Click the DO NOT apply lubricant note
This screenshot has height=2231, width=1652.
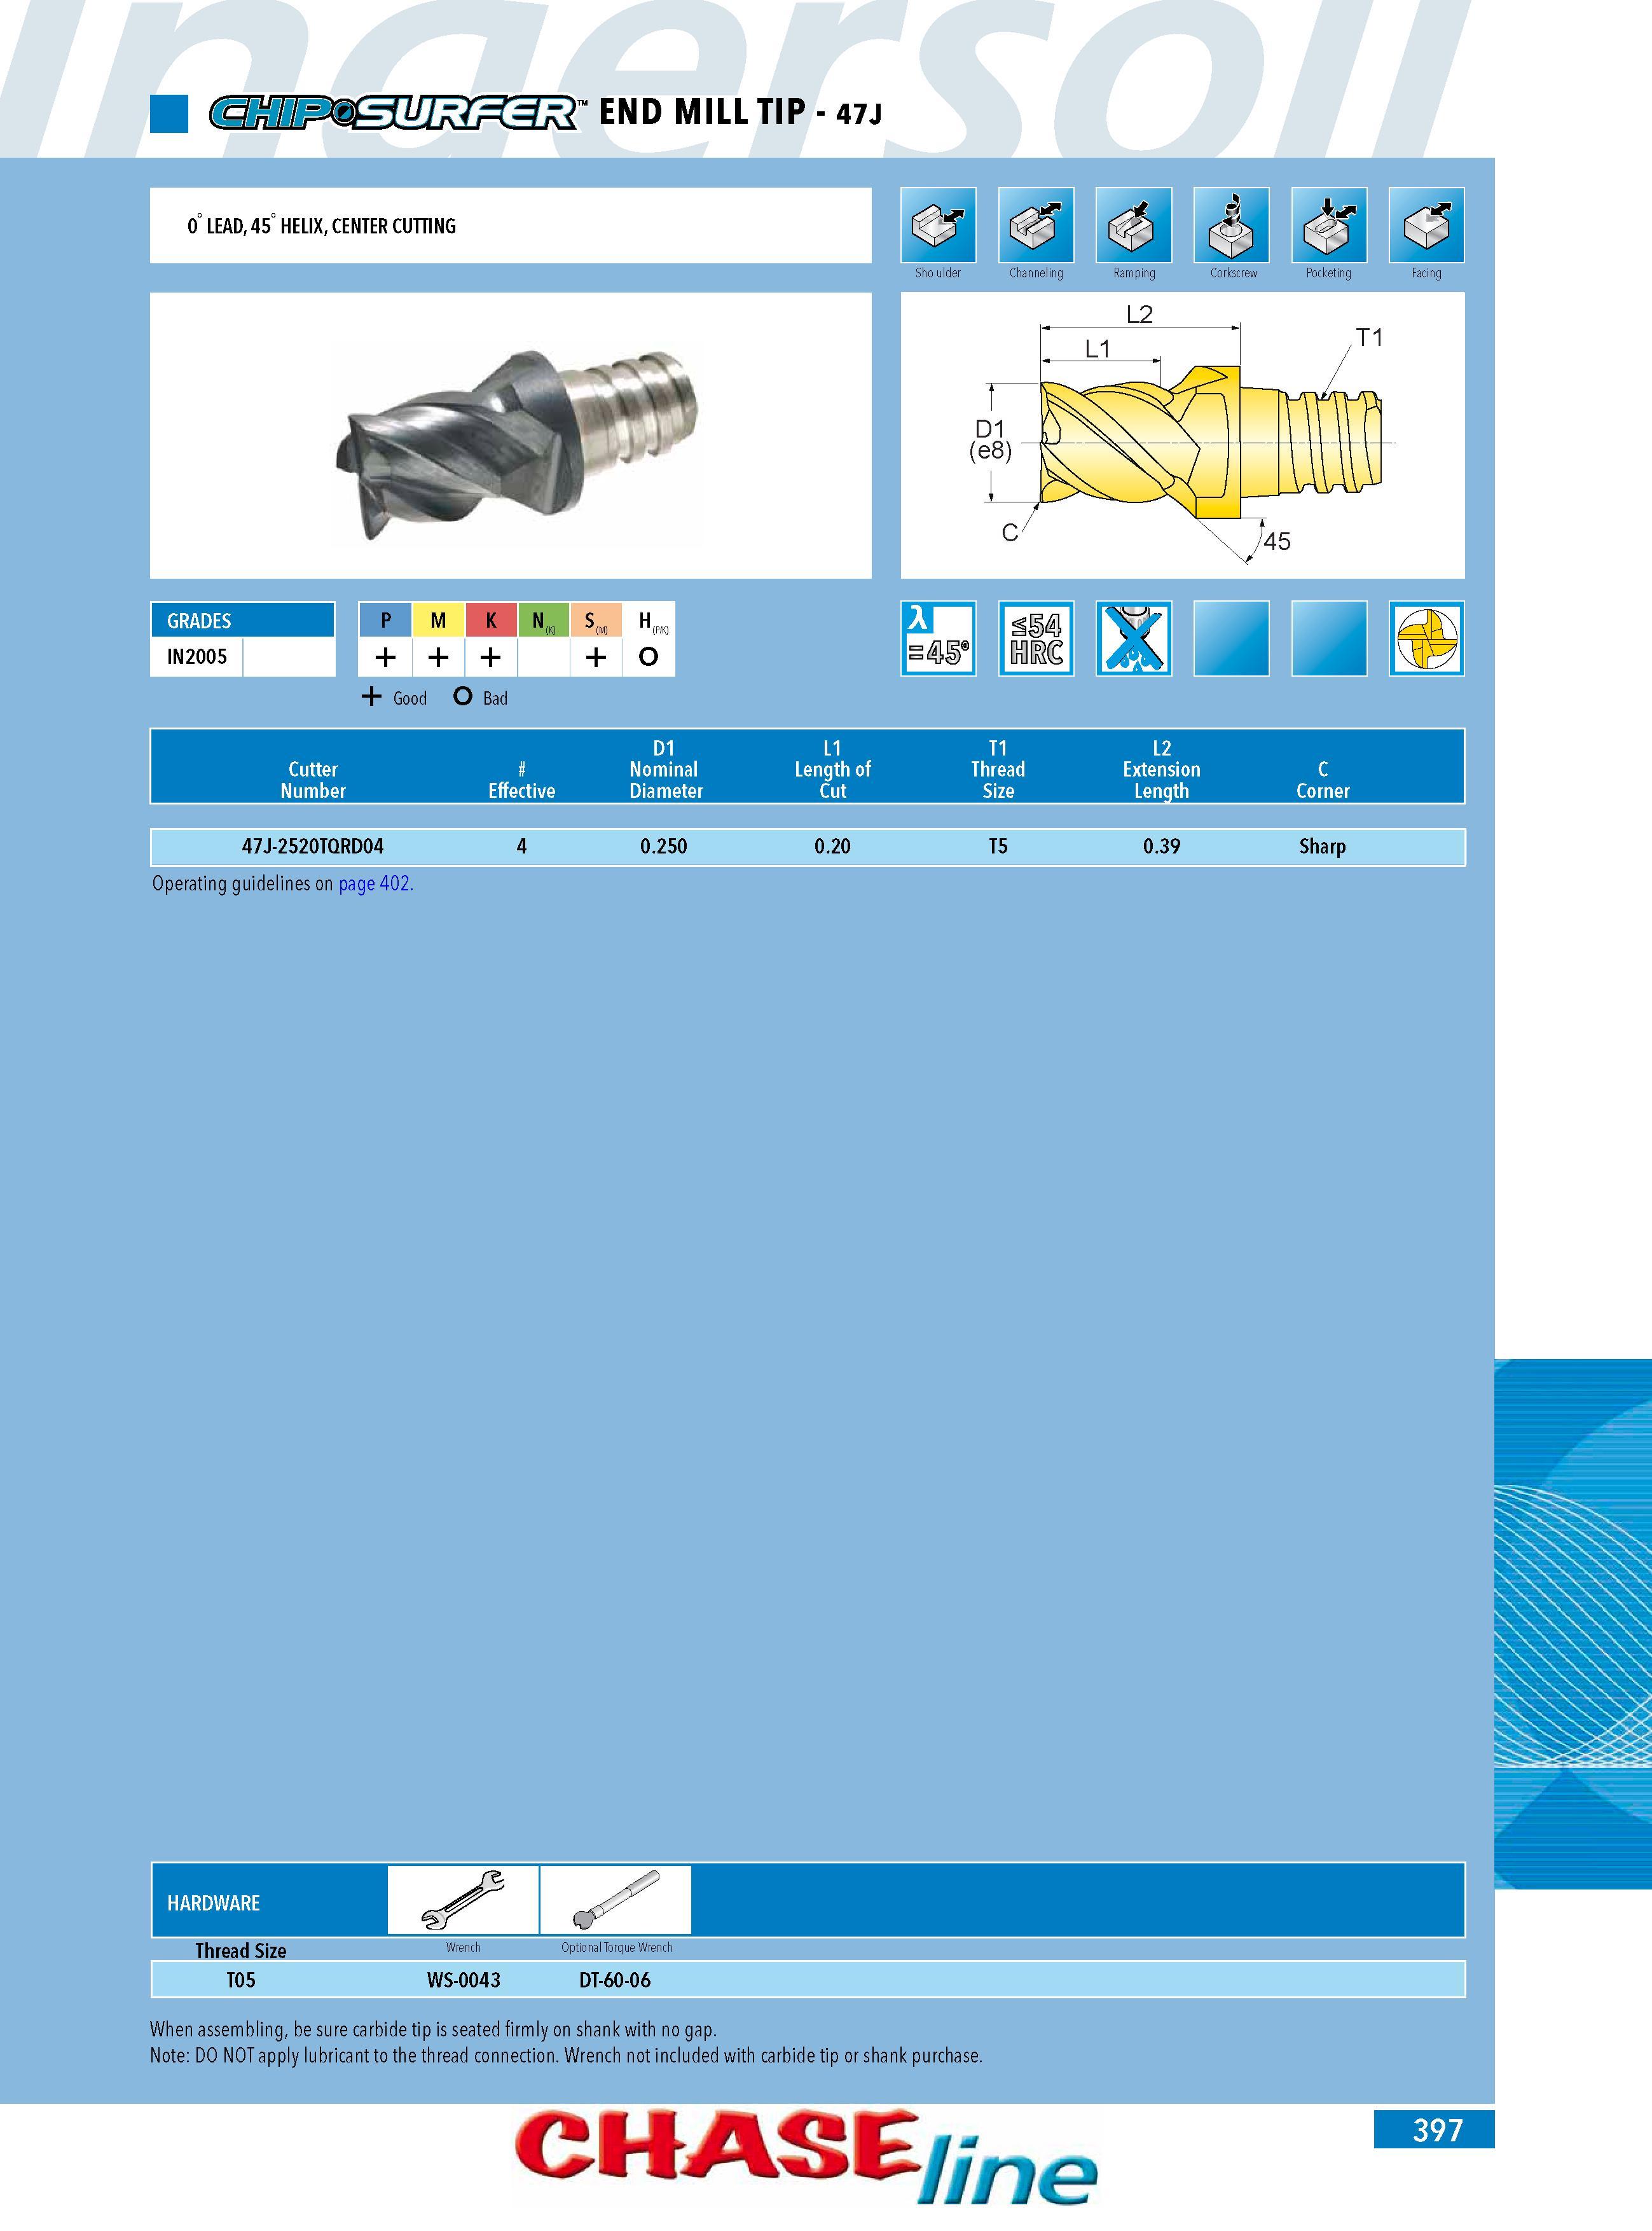tap(566, 2055)
